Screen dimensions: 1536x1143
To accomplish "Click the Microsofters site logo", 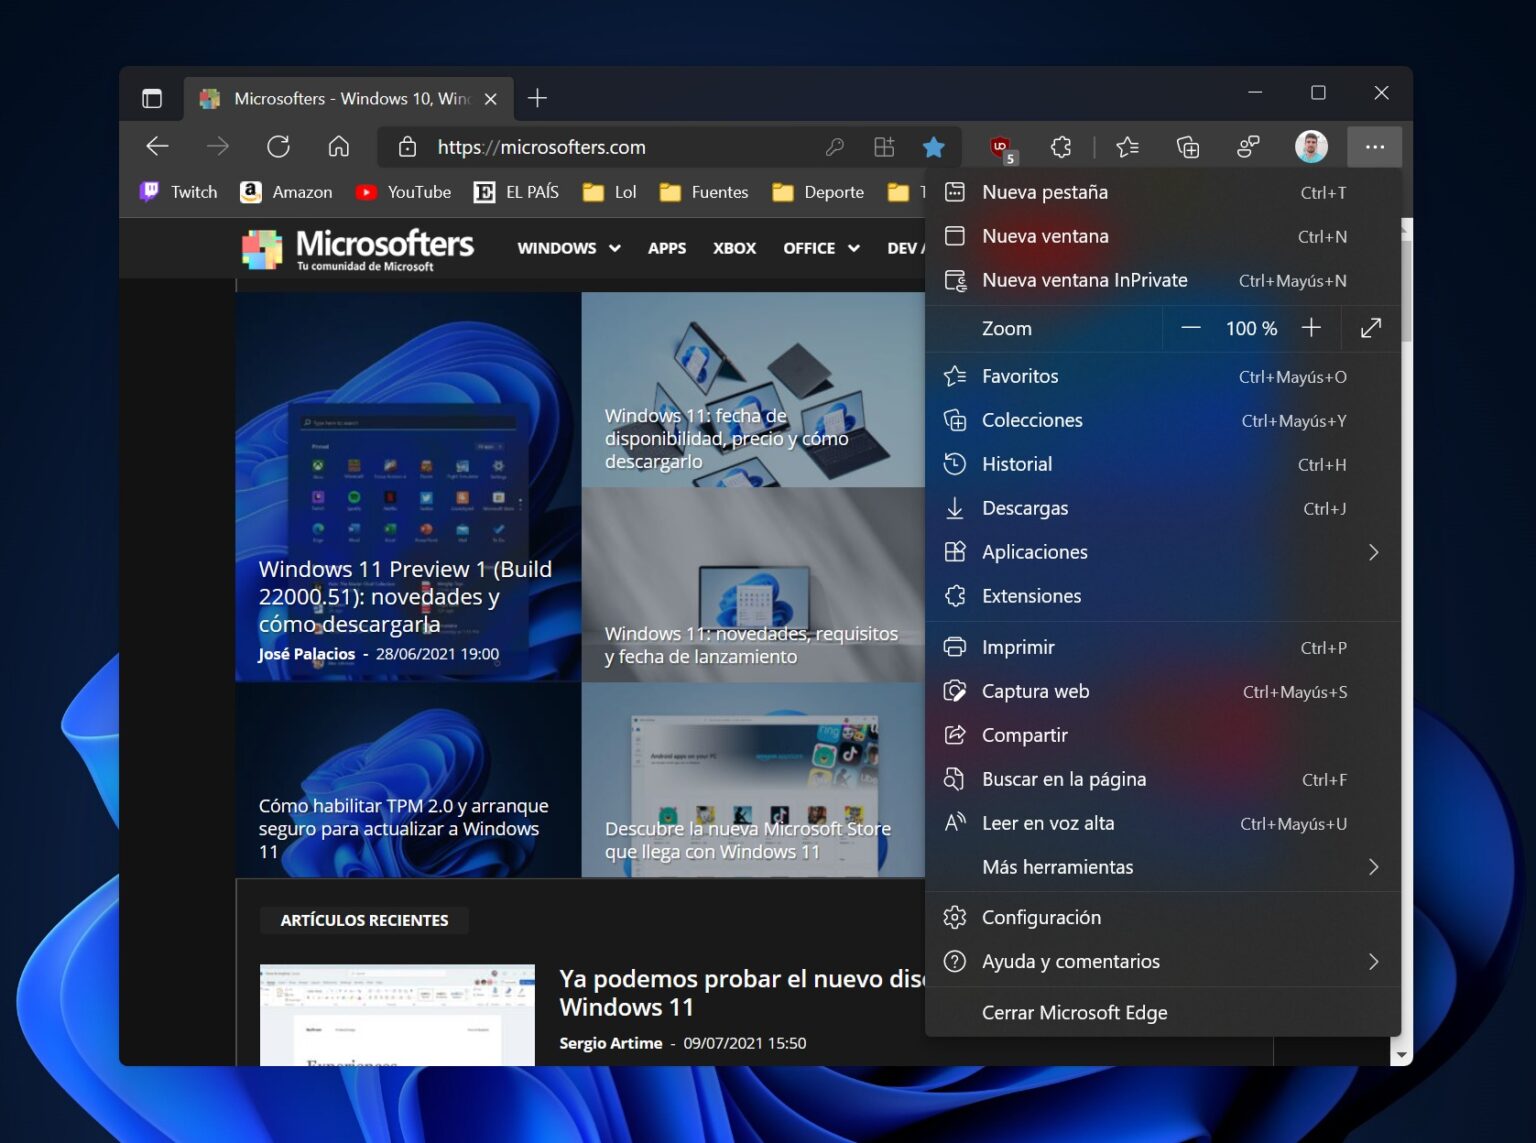I will click(x=357, y=249).
